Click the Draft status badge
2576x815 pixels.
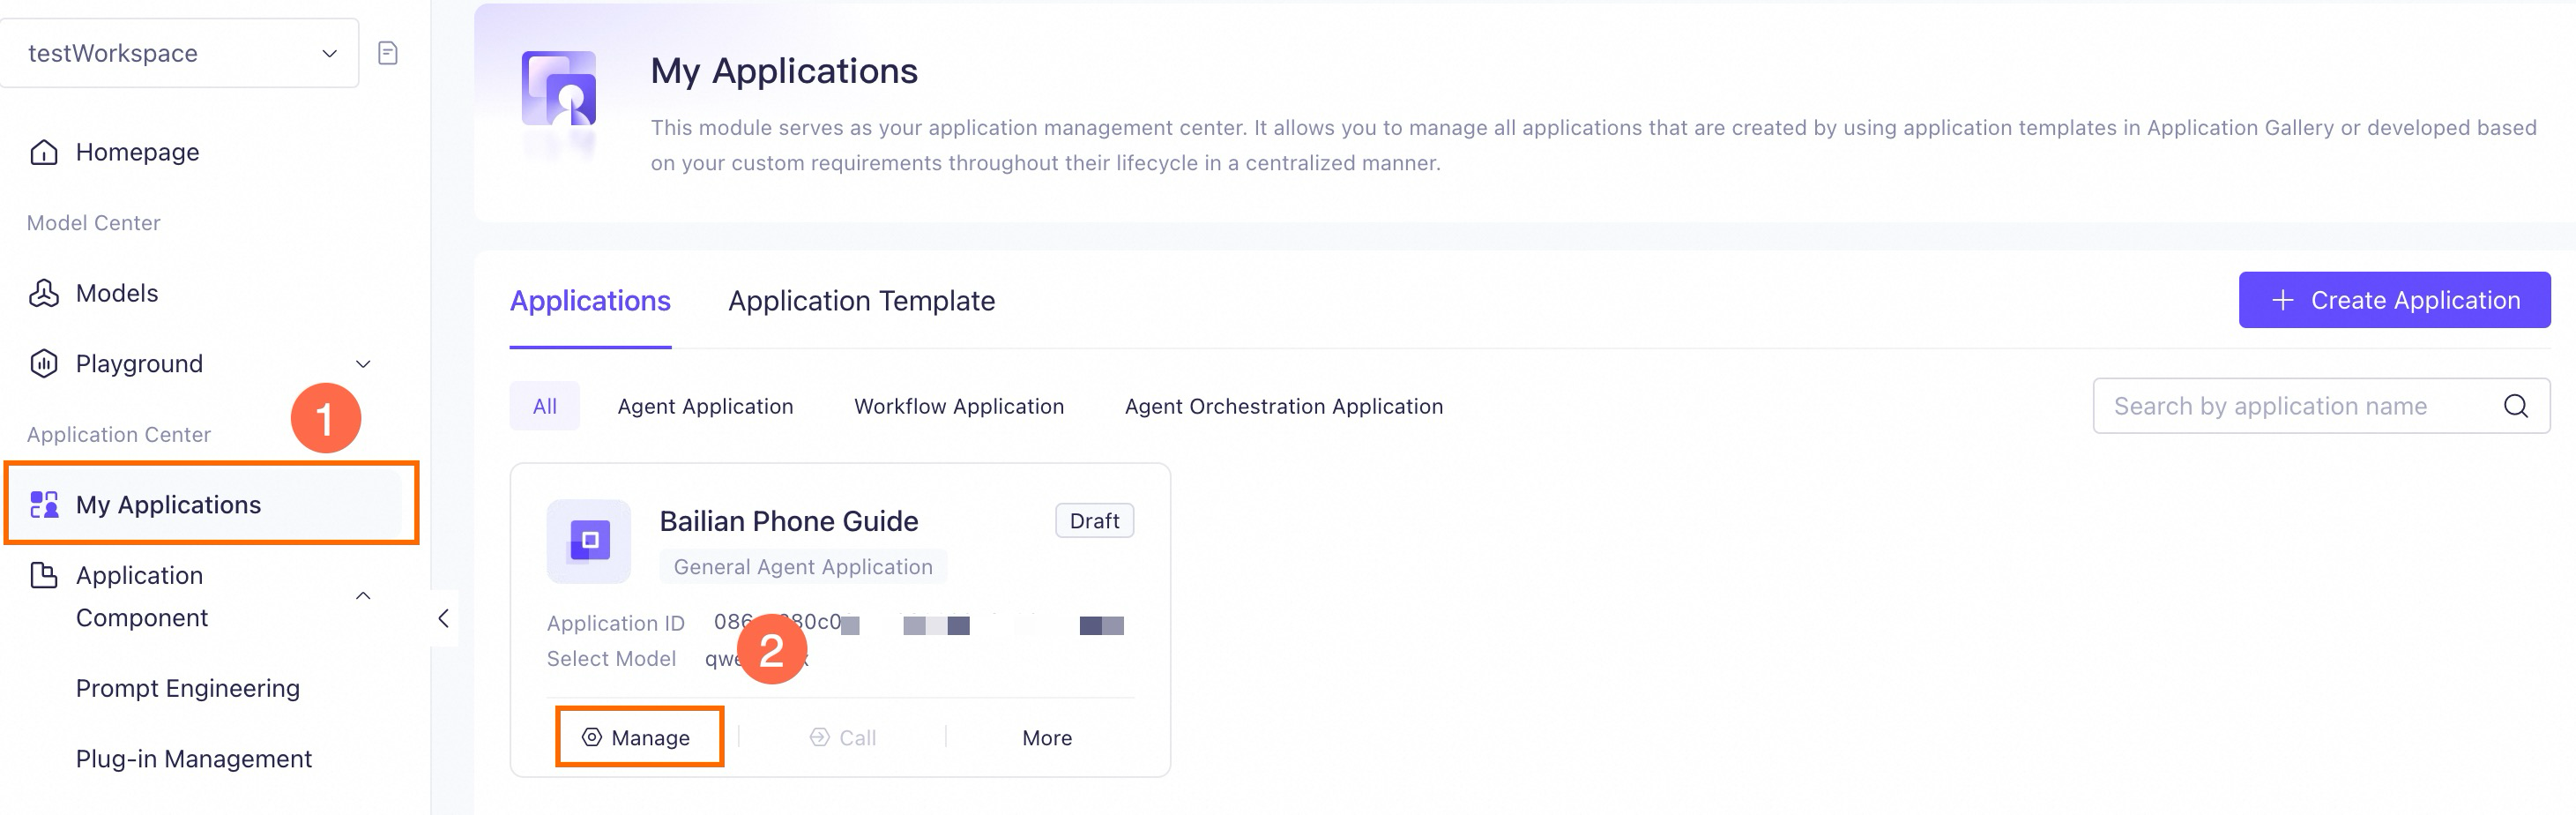[x=1094, y=521]
